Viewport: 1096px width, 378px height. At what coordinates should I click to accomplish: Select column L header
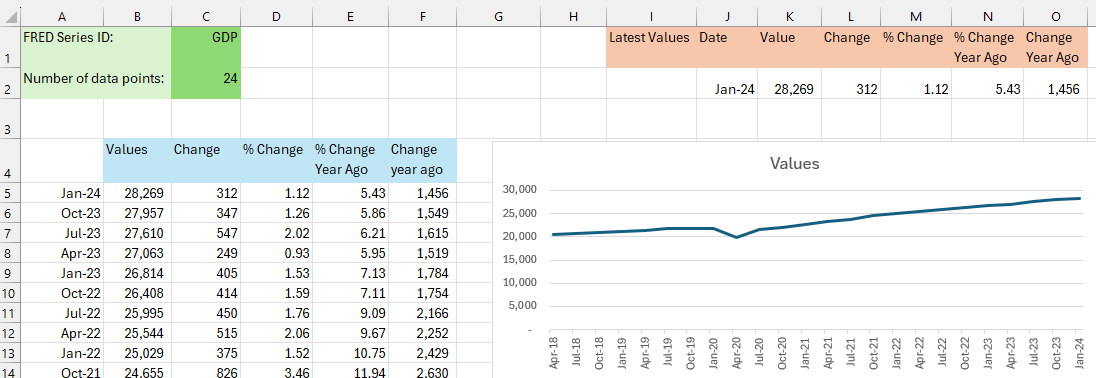pos(851,17)
